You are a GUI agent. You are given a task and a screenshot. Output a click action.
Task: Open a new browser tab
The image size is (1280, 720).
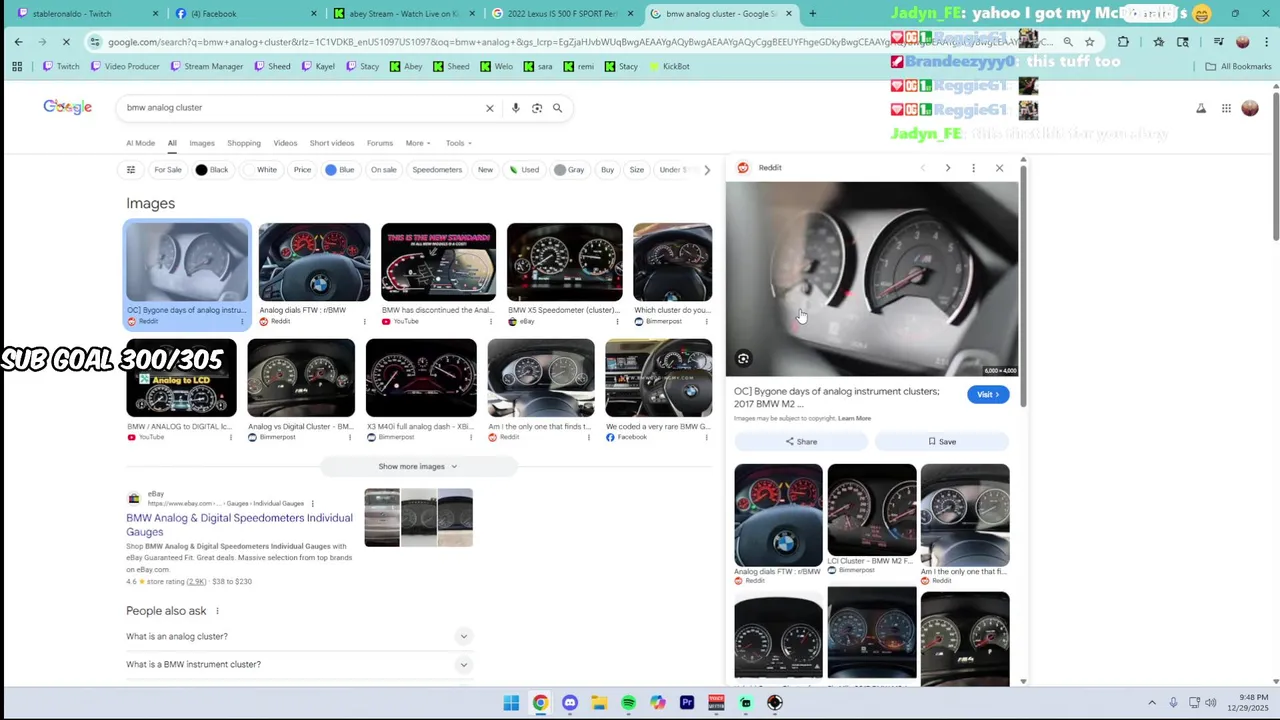tap(812, 14)
